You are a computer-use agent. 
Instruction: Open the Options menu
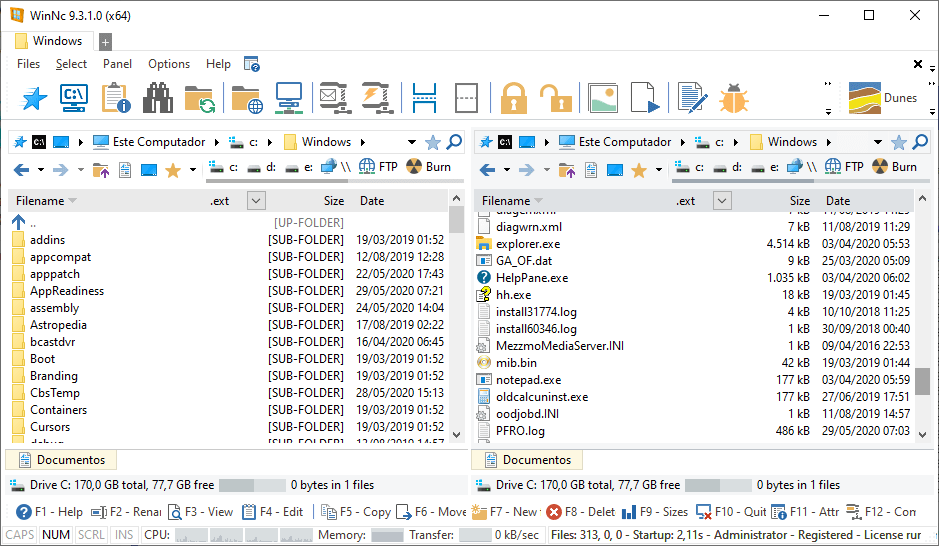coord(169,64)
